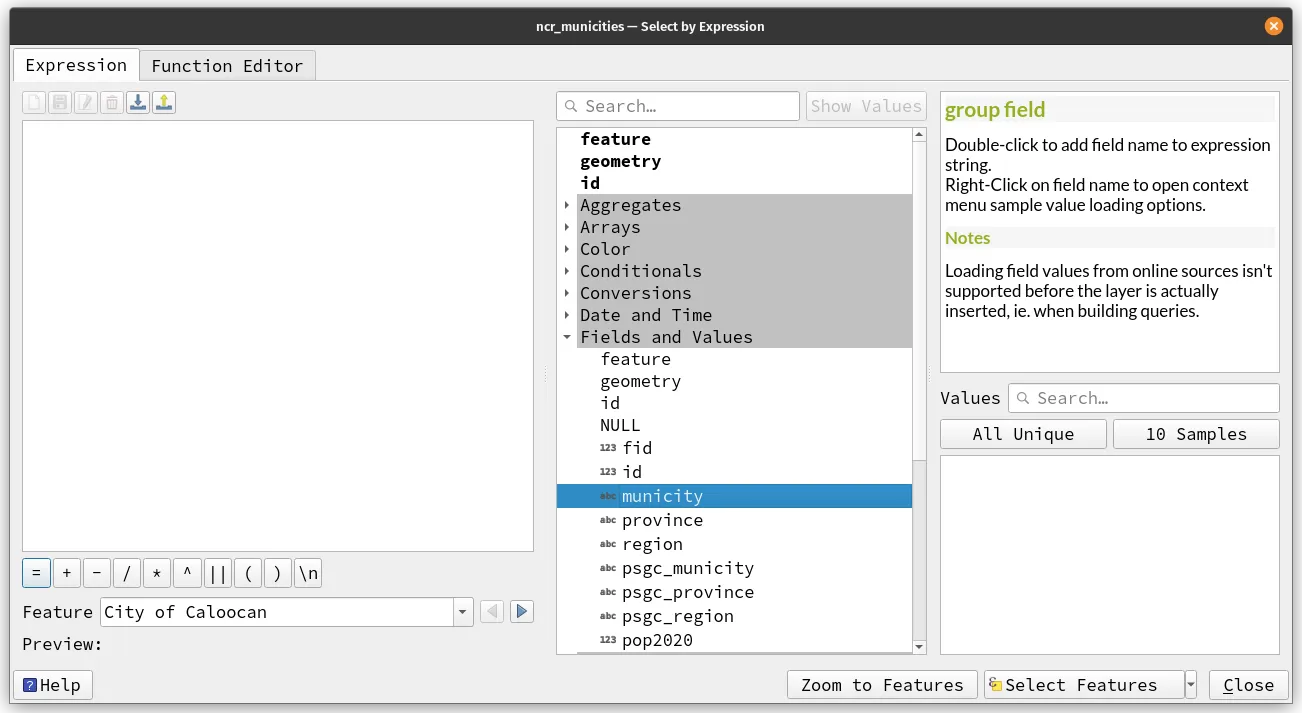The height and width of the screenshot is (713, 1302).
Task: Export user expressions to file
Action: pos(163,101)
